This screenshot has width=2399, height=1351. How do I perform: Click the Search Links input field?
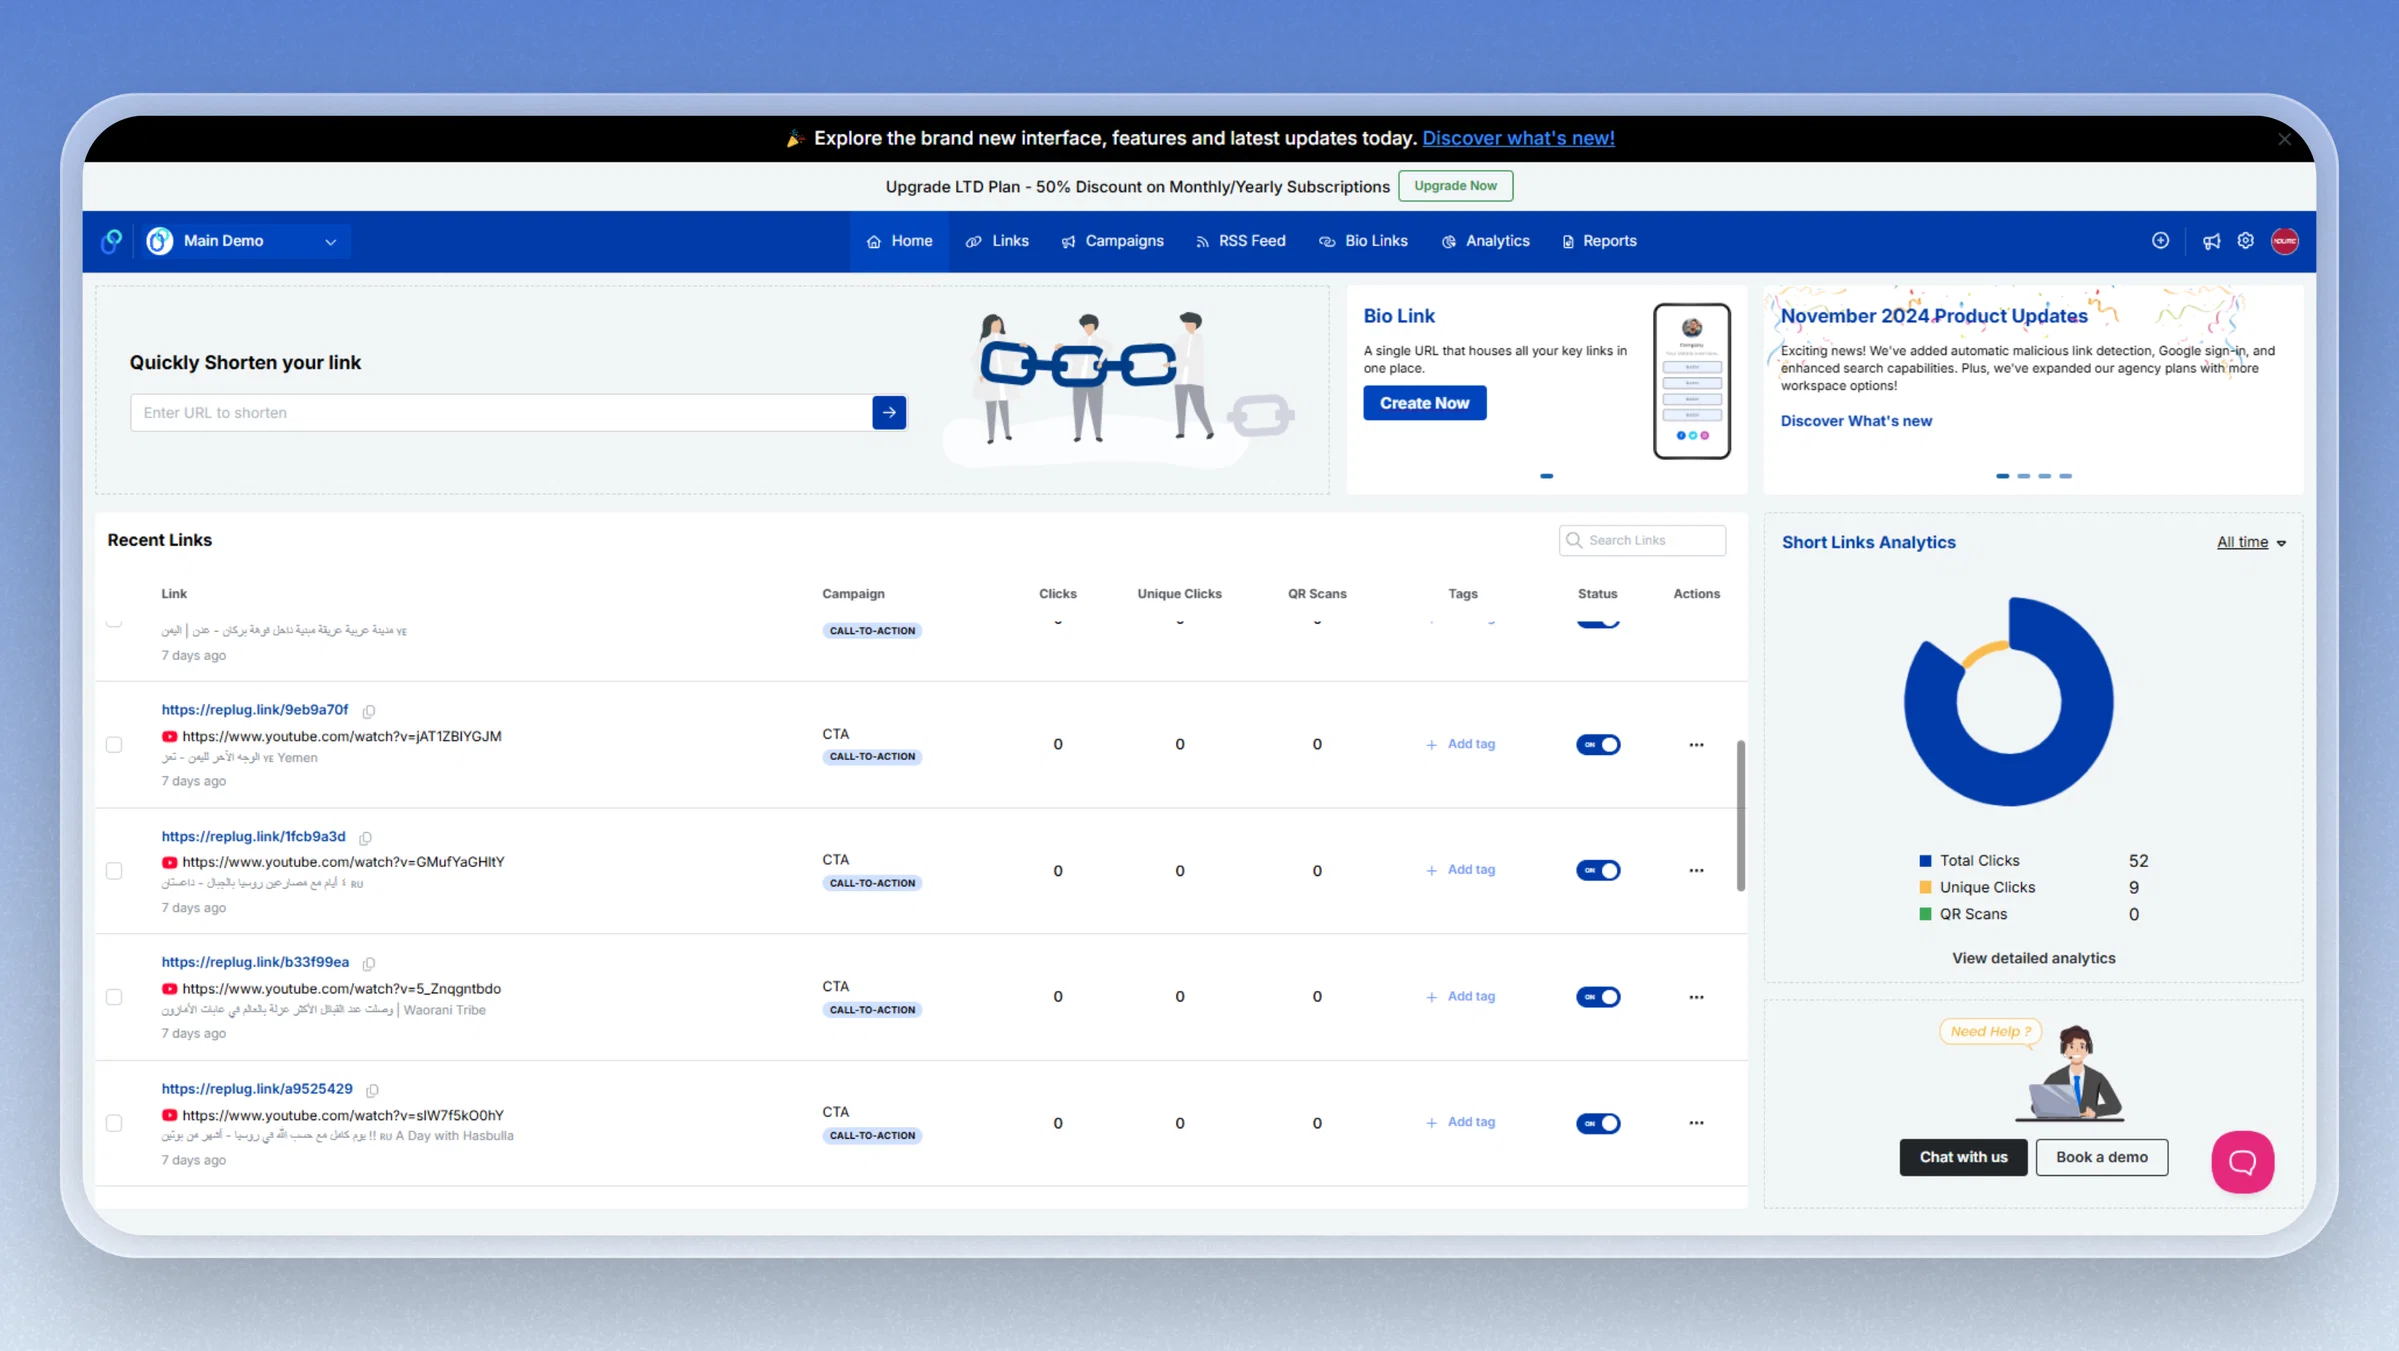(x=1642, y=540)
